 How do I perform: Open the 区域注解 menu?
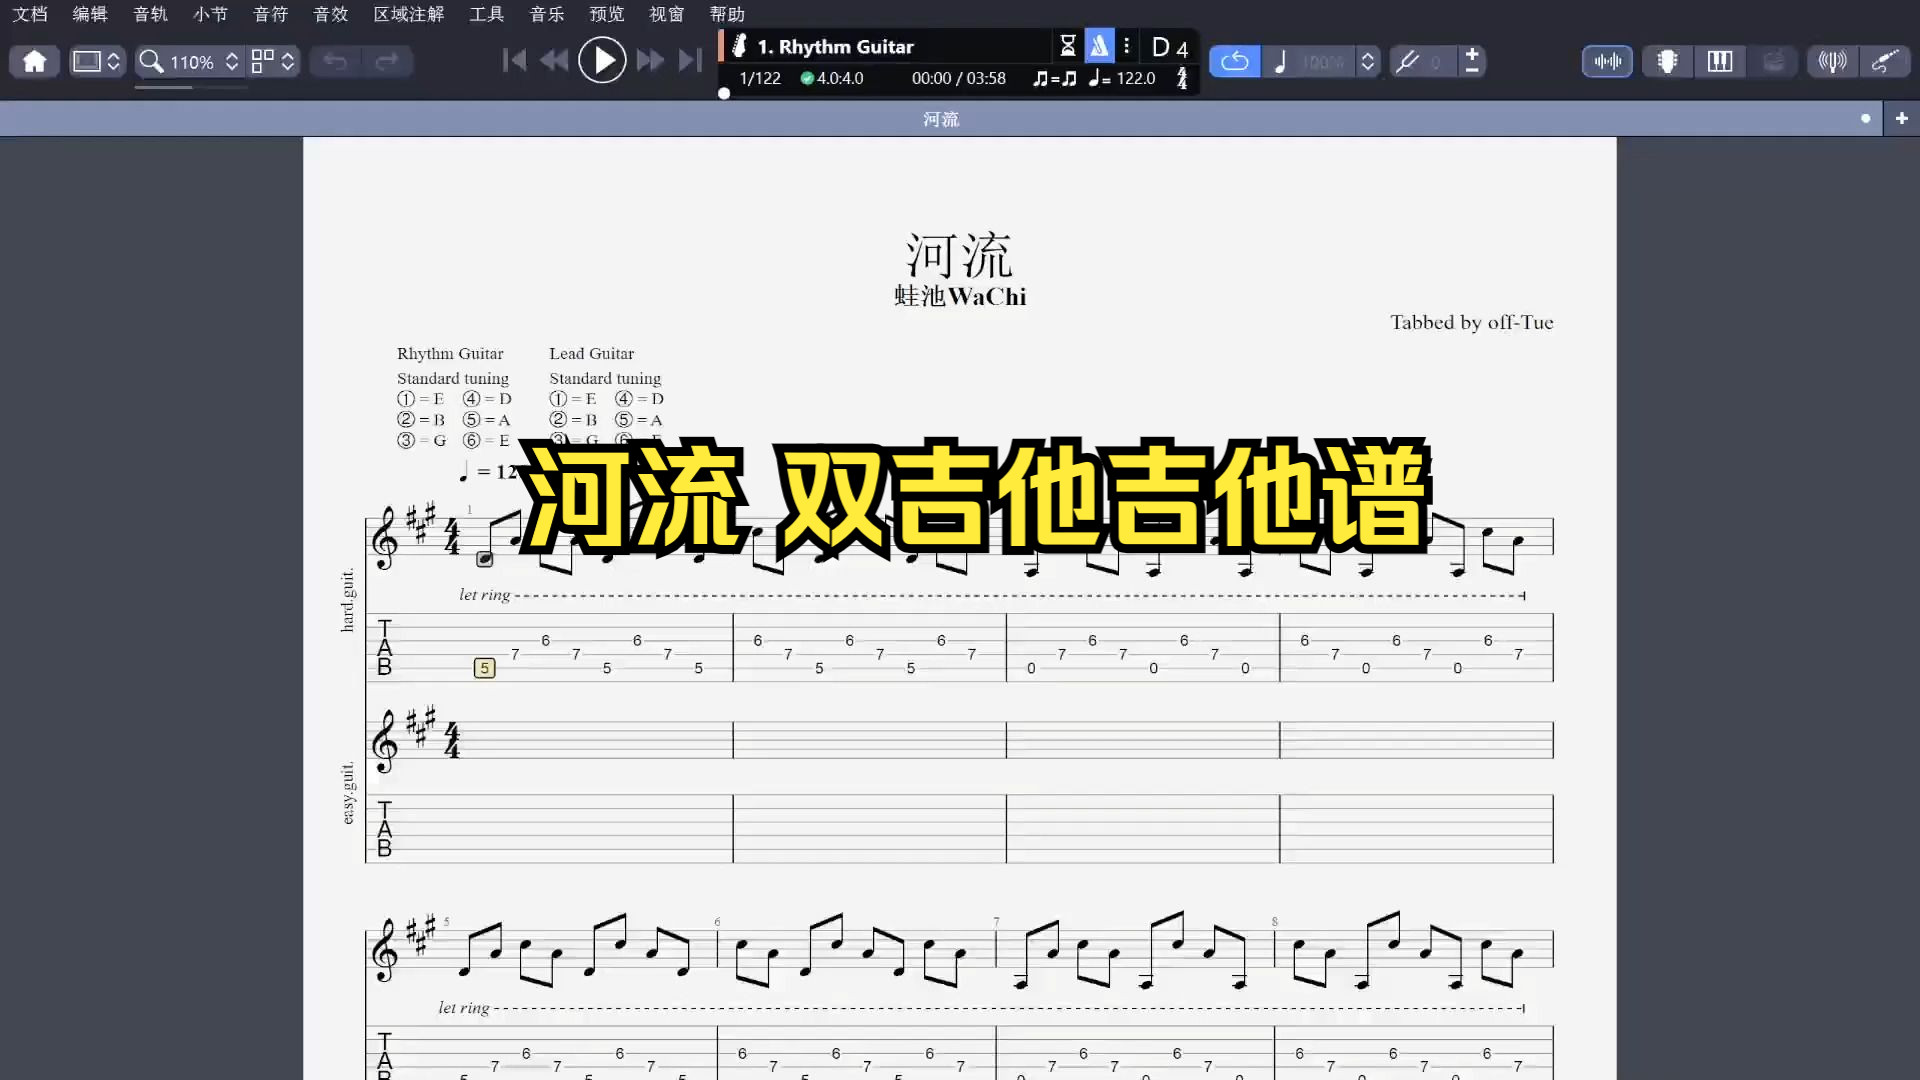[409, 14]
